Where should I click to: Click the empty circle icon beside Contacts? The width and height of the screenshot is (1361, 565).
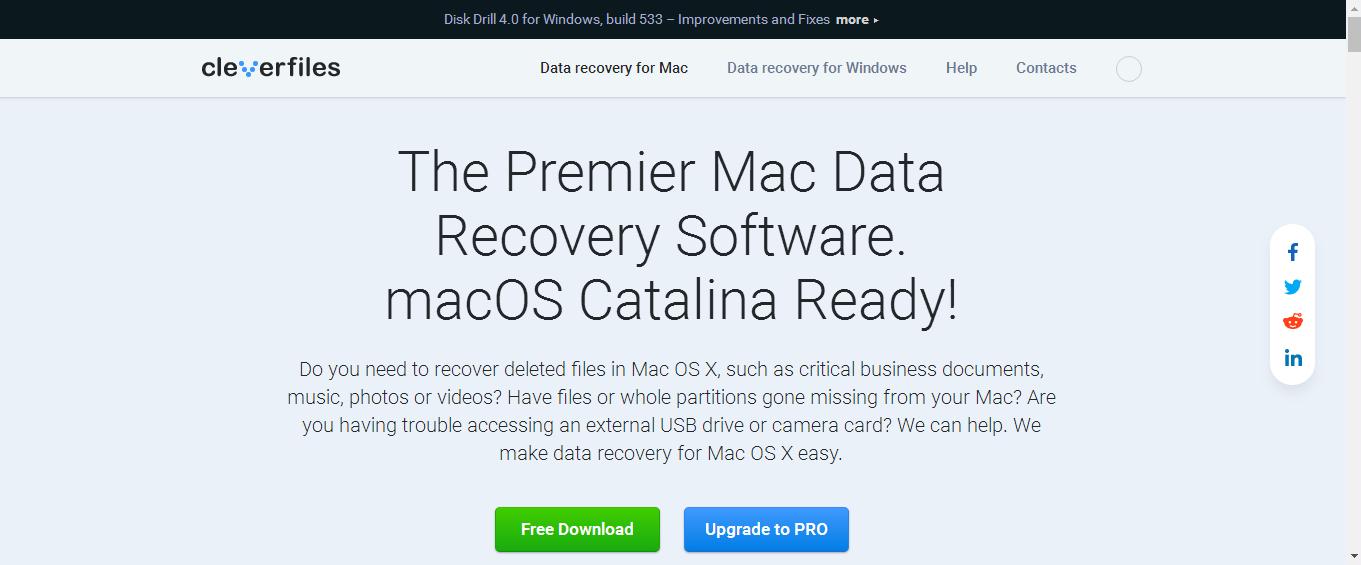pyautogui.click(x=1129, y=69)
